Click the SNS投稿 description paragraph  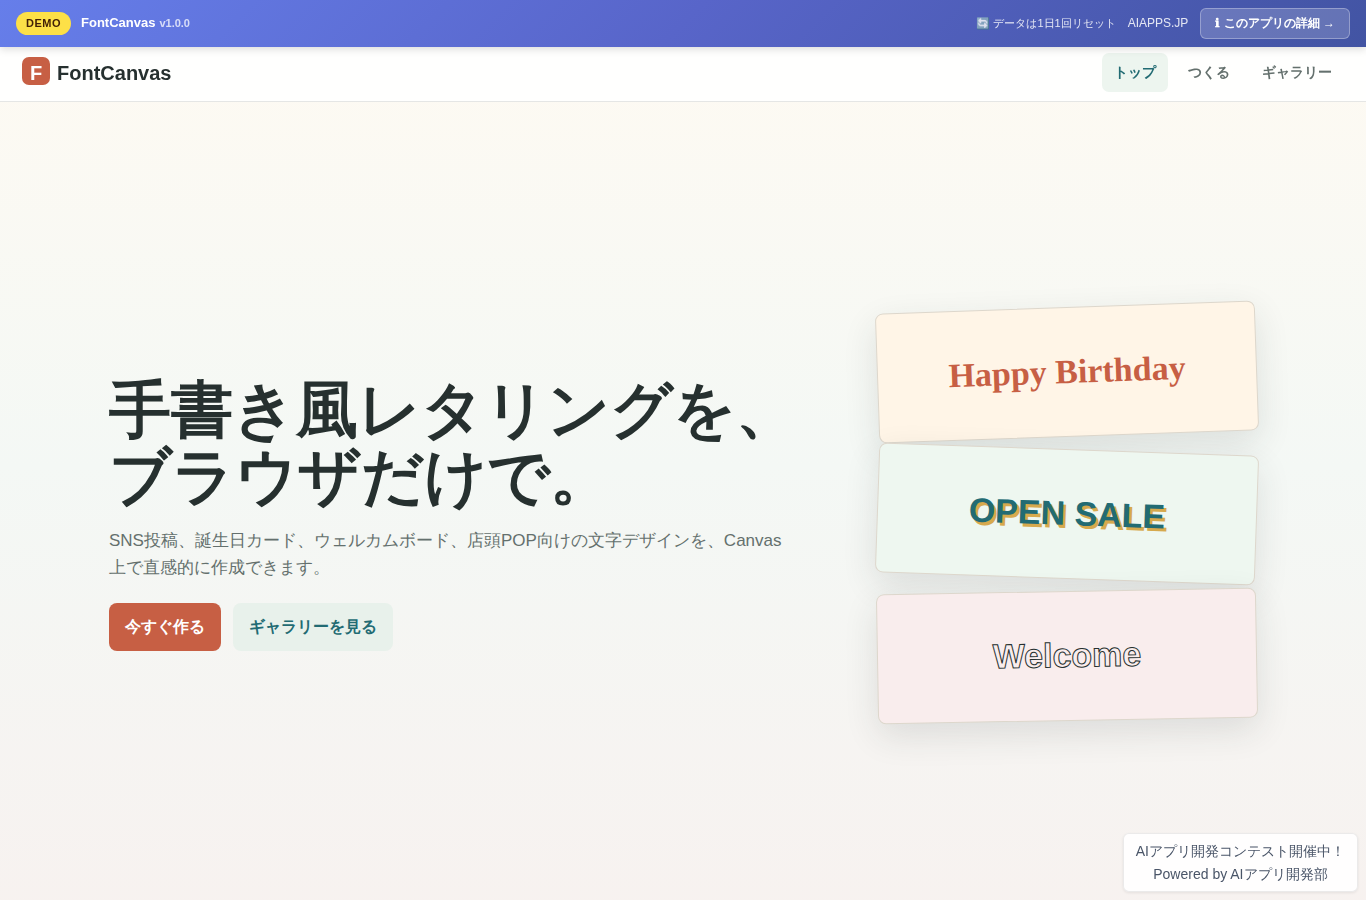445,554
